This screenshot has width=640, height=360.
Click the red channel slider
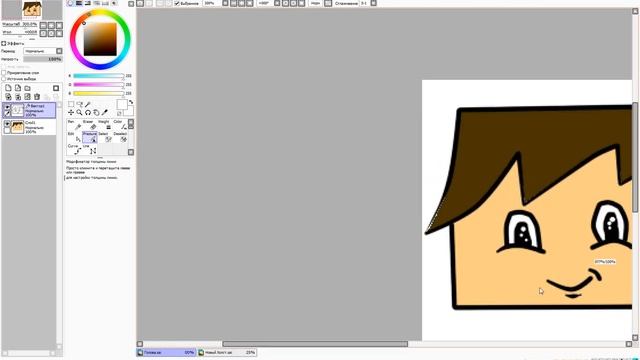(x=98, y=76)
